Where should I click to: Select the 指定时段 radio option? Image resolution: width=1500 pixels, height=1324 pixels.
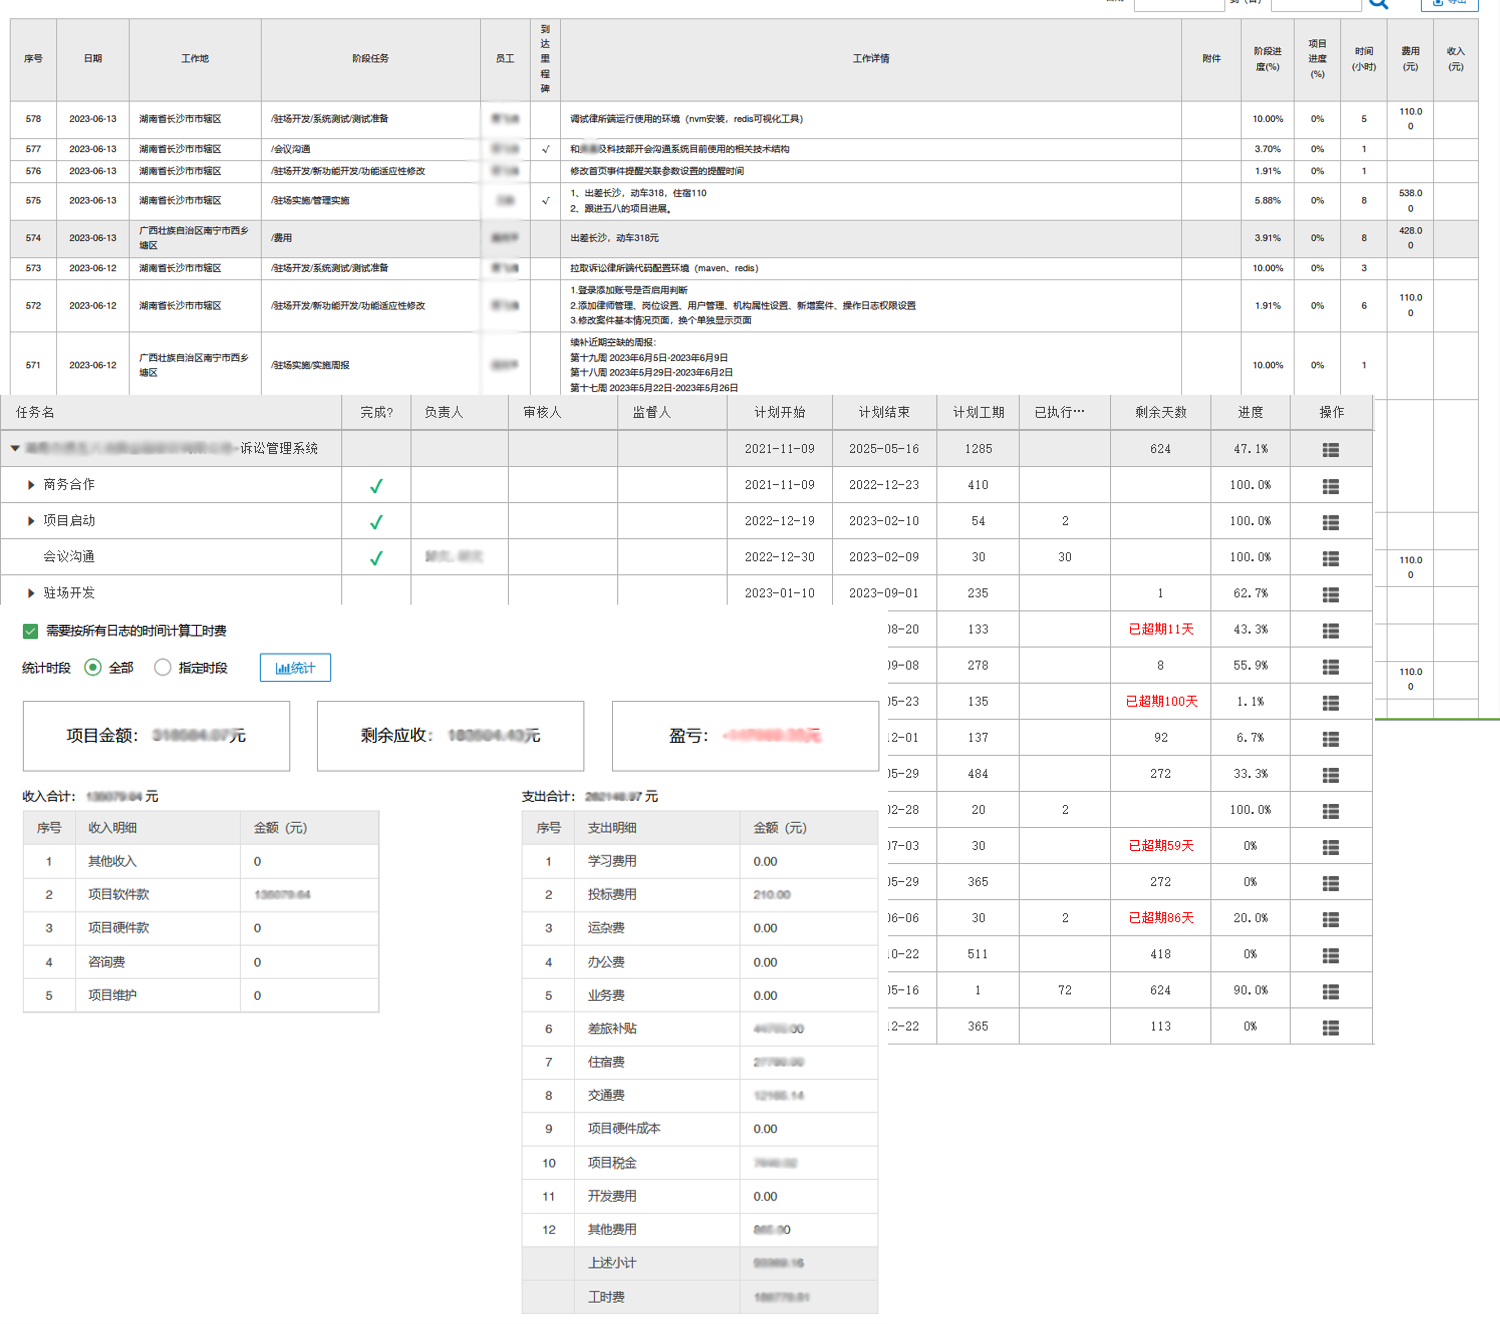pos(163,667)
